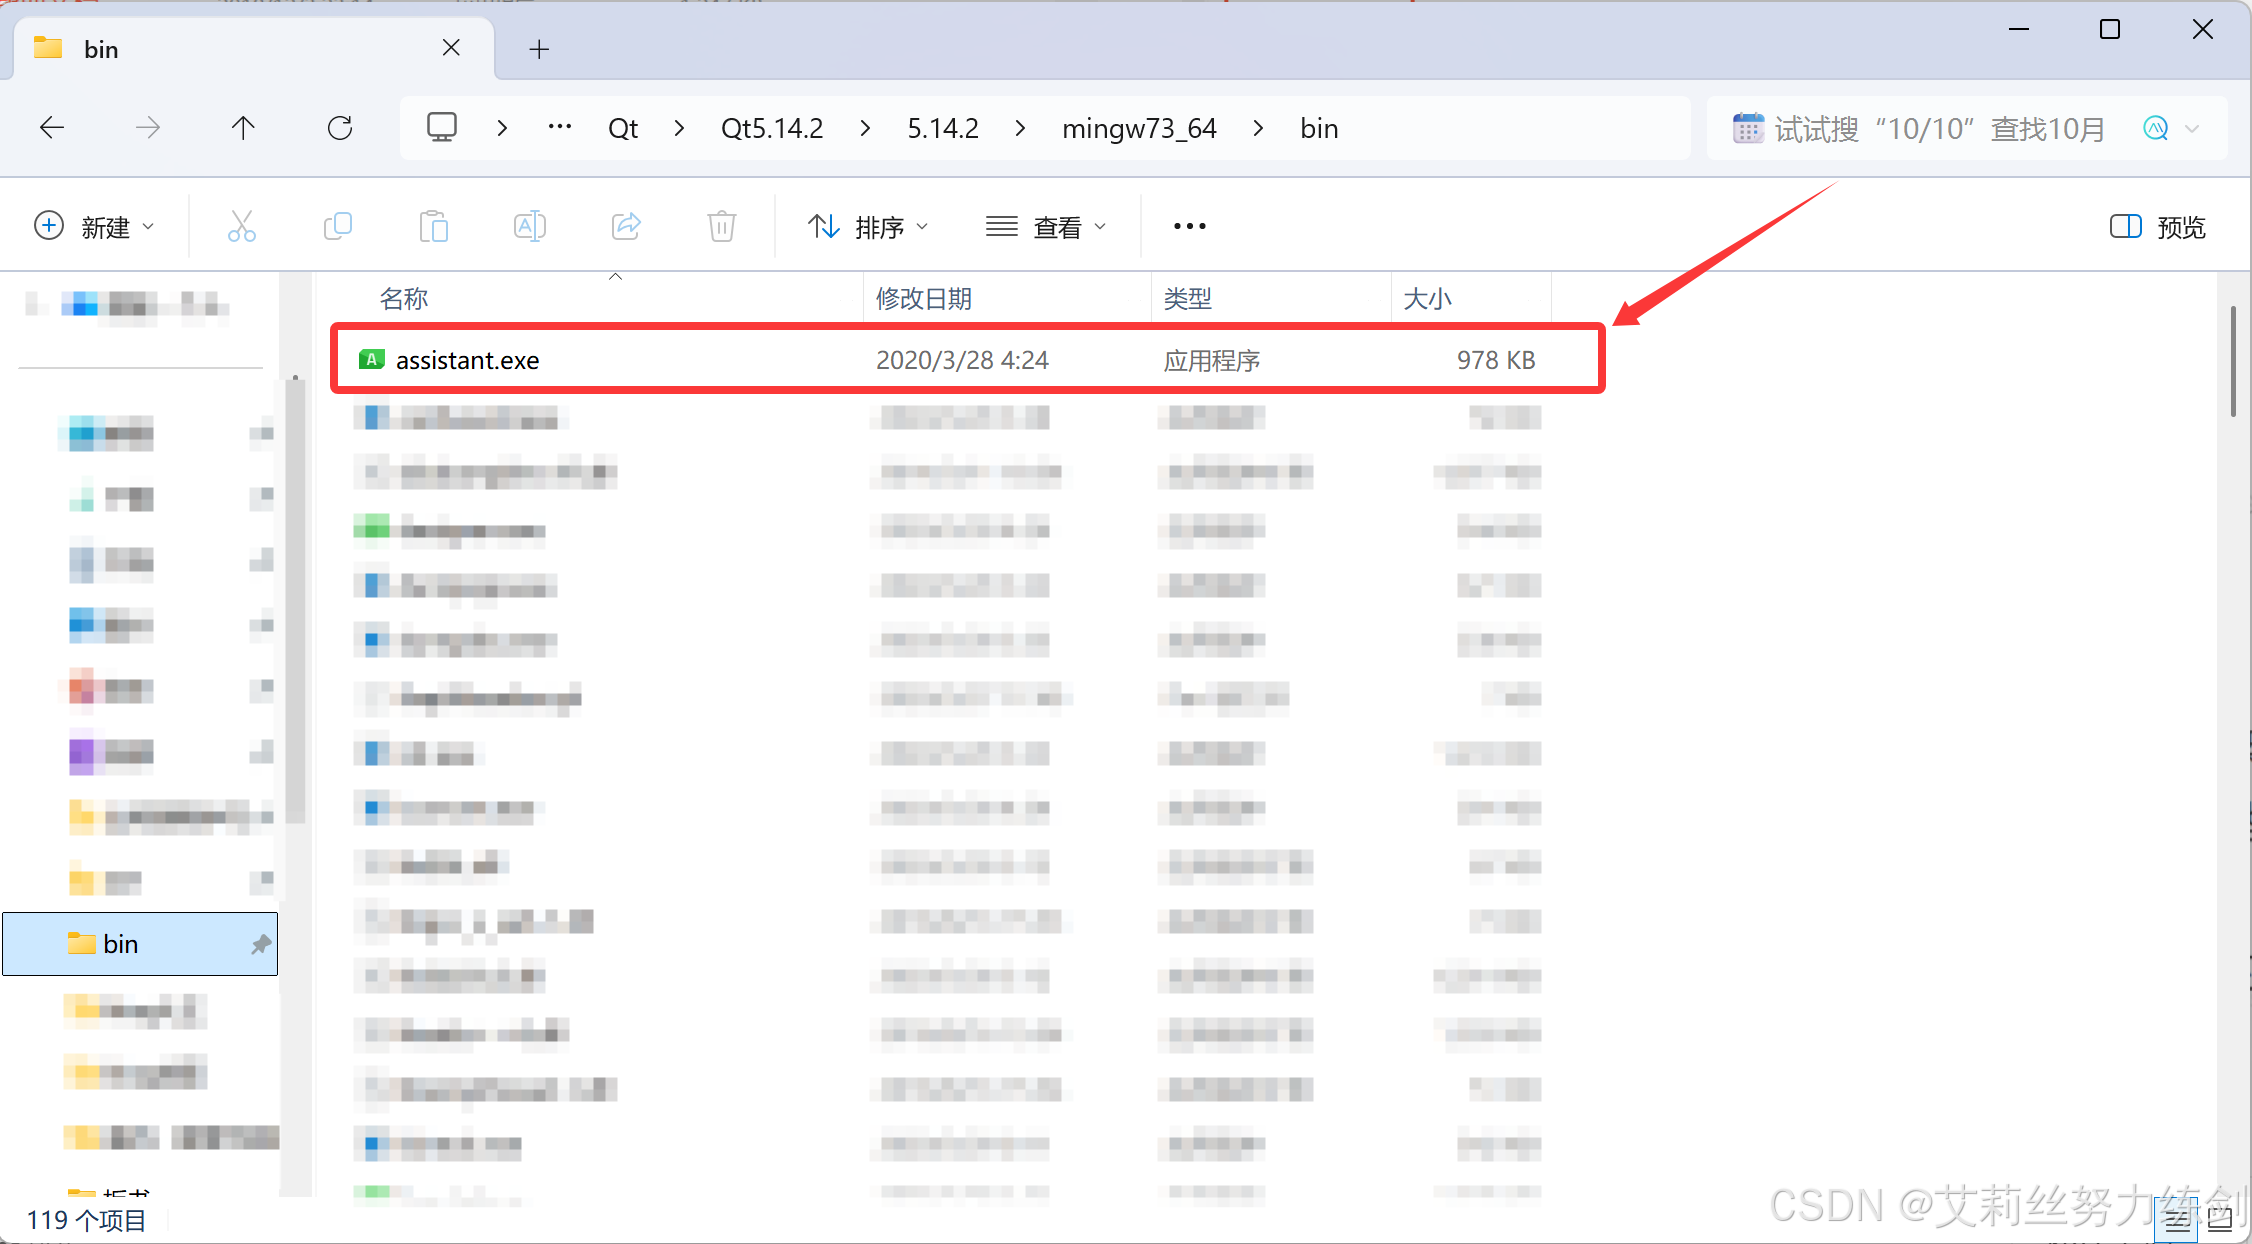Click the Rename icon
Viewport: 2252px width, 1244px height.
(x=529, y=227)
